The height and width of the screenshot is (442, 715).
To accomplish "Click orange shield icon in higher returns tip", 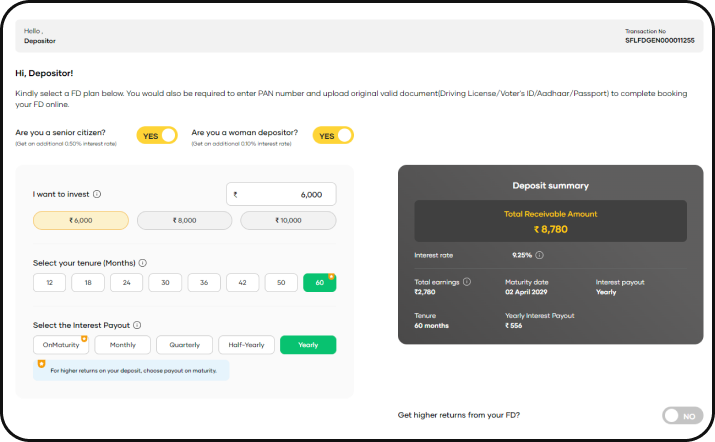I will [41, 364].
